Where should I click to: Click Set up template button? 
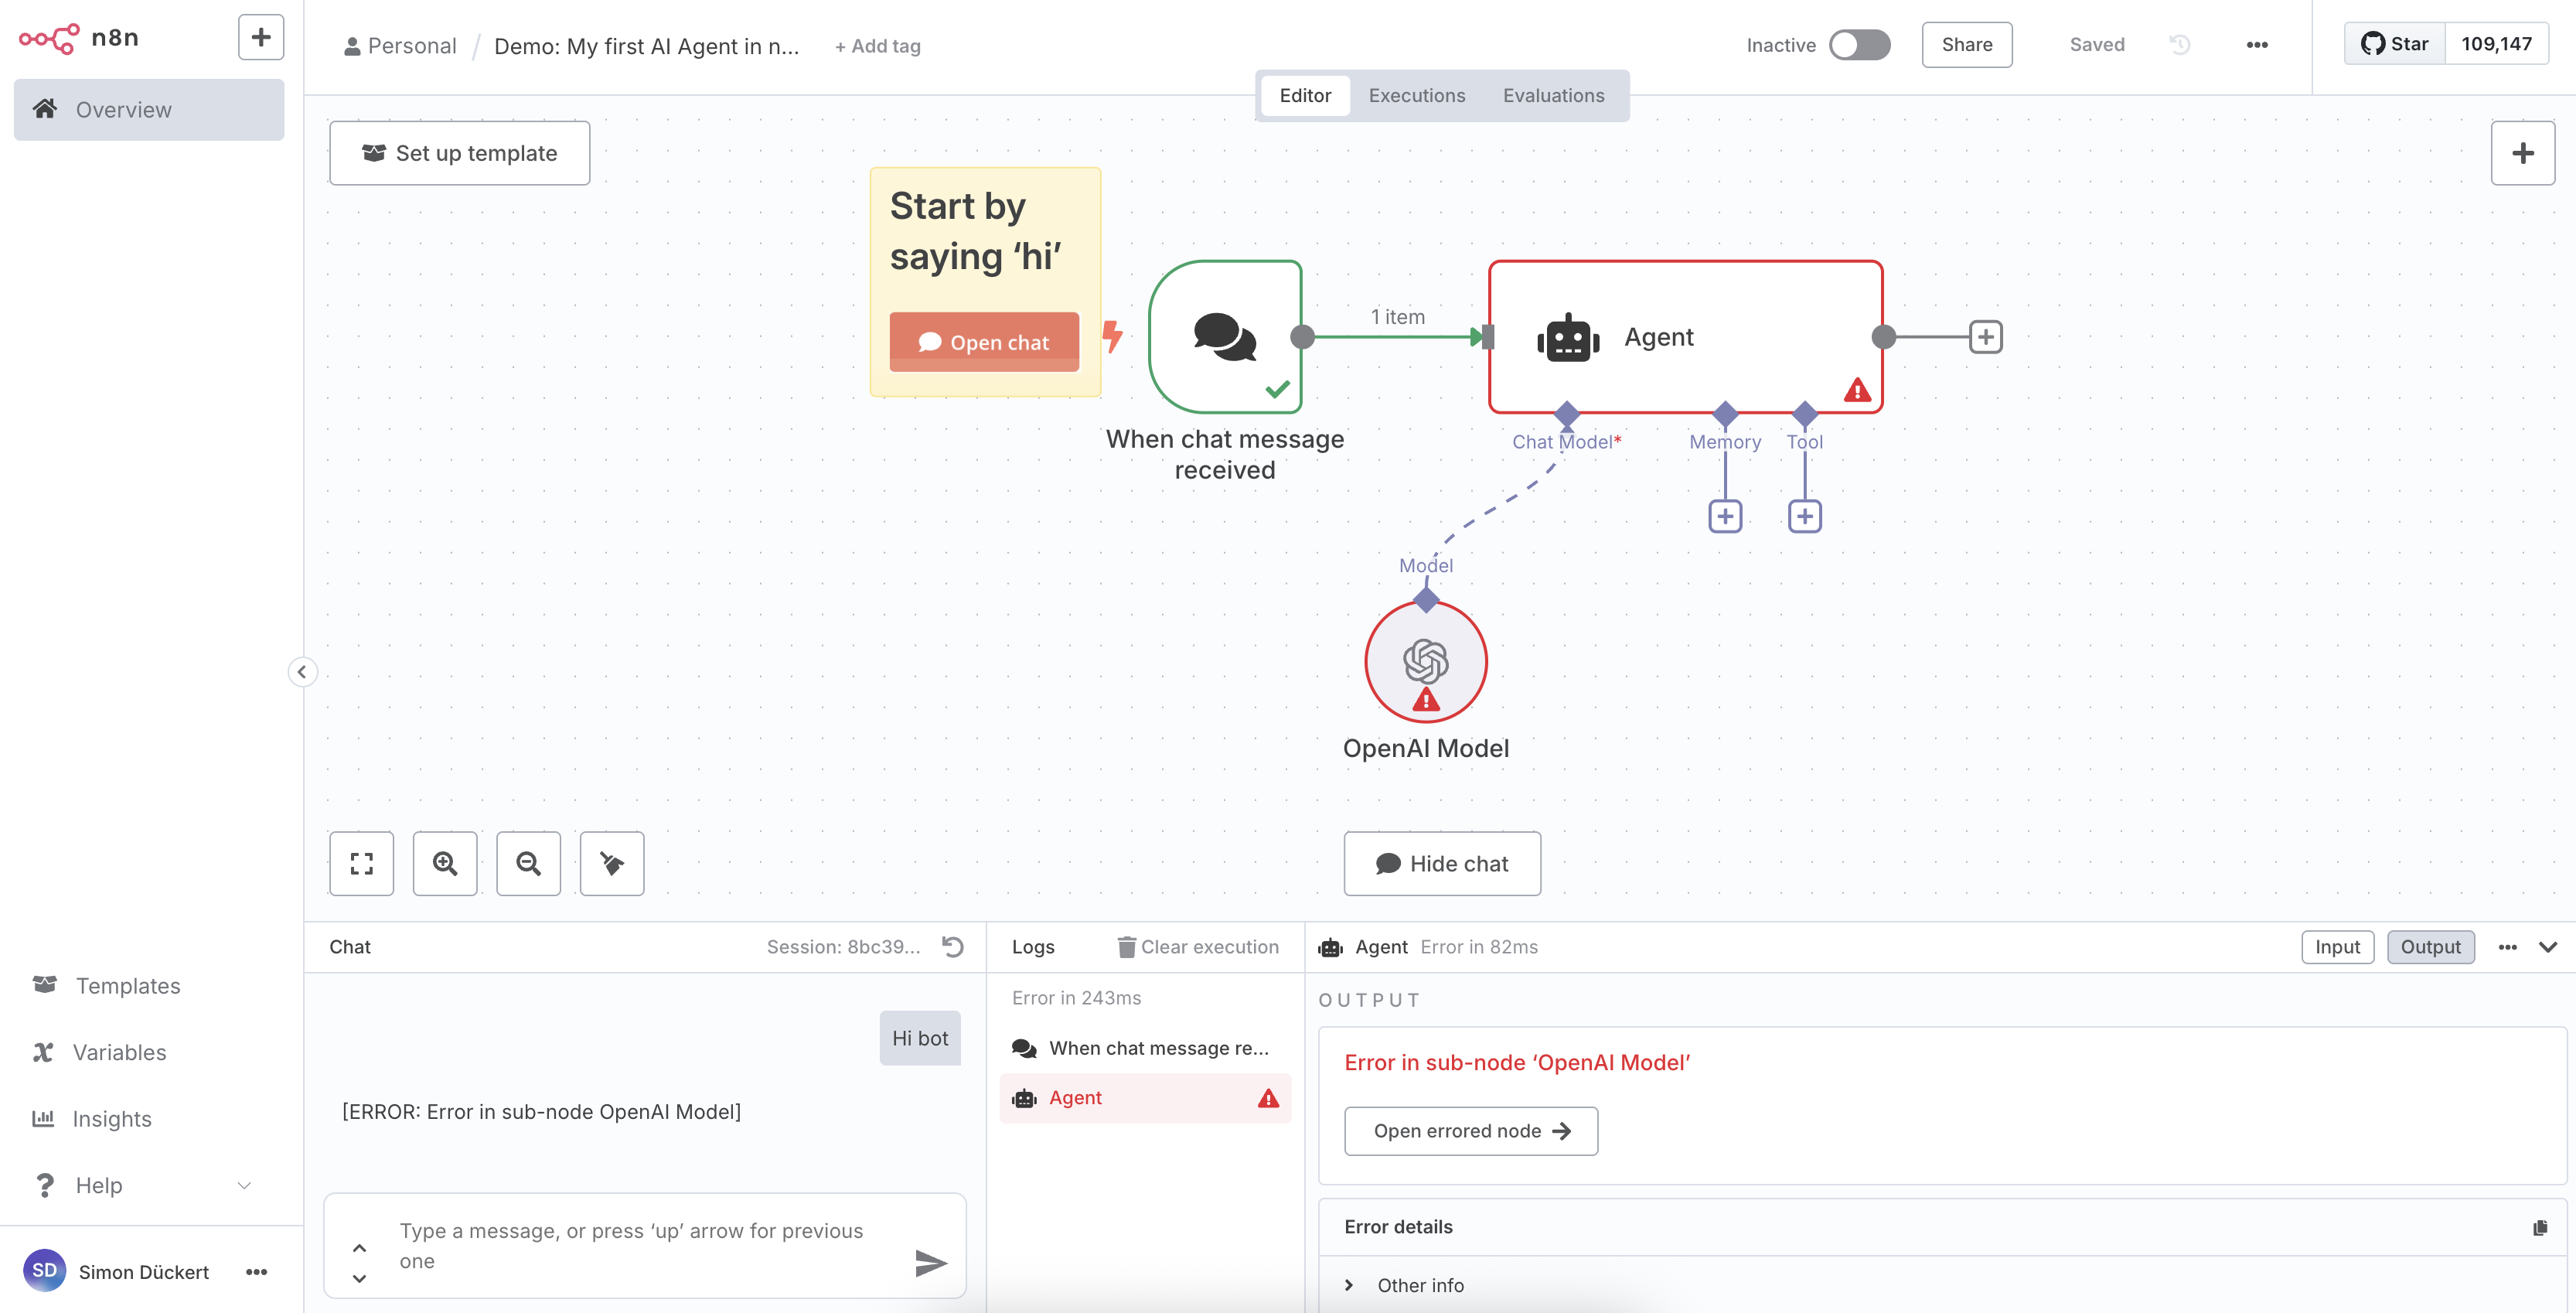point(459,153)
